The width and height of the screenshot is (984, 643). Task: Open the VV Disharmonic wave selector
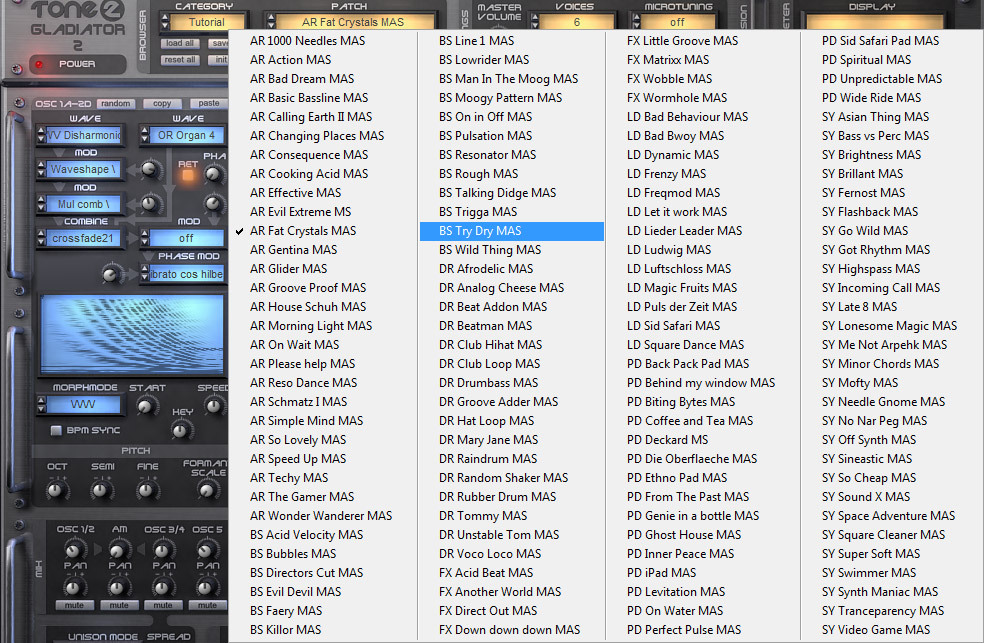click(x=84, y=136)
